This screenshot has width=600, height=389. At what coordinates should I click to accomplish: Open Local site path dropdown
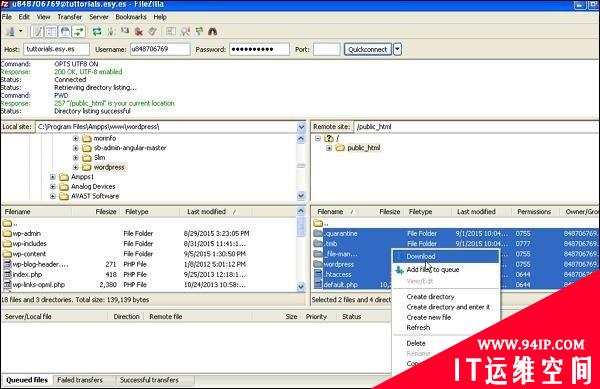point(301,127)
